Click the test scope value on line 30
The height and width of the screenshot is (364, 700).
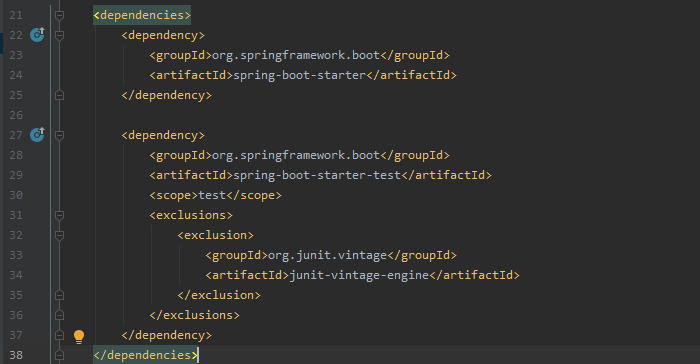(x=212, y=195)
